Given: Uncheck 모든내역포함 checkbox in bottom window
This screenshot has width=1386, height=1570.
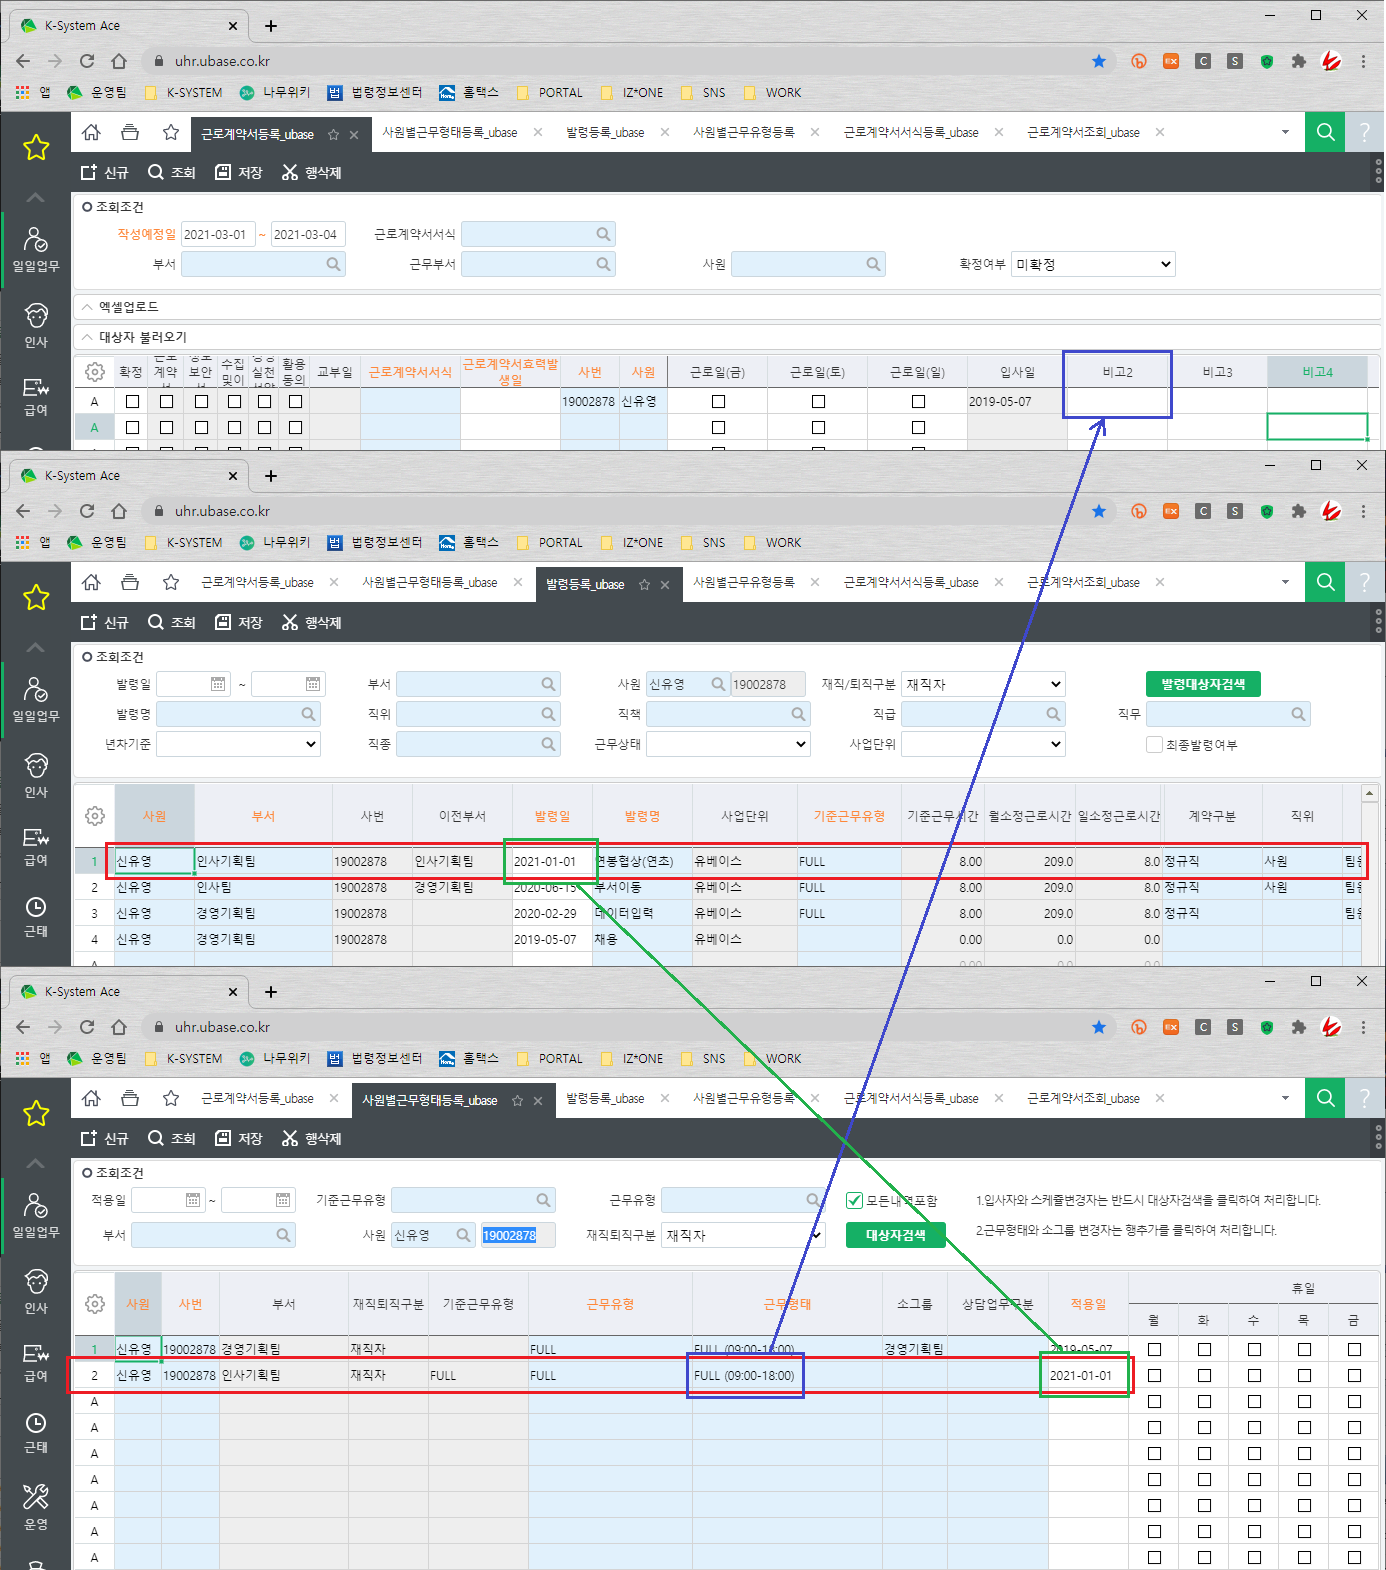Looking at the screenshot, I should coord(854,1200).
